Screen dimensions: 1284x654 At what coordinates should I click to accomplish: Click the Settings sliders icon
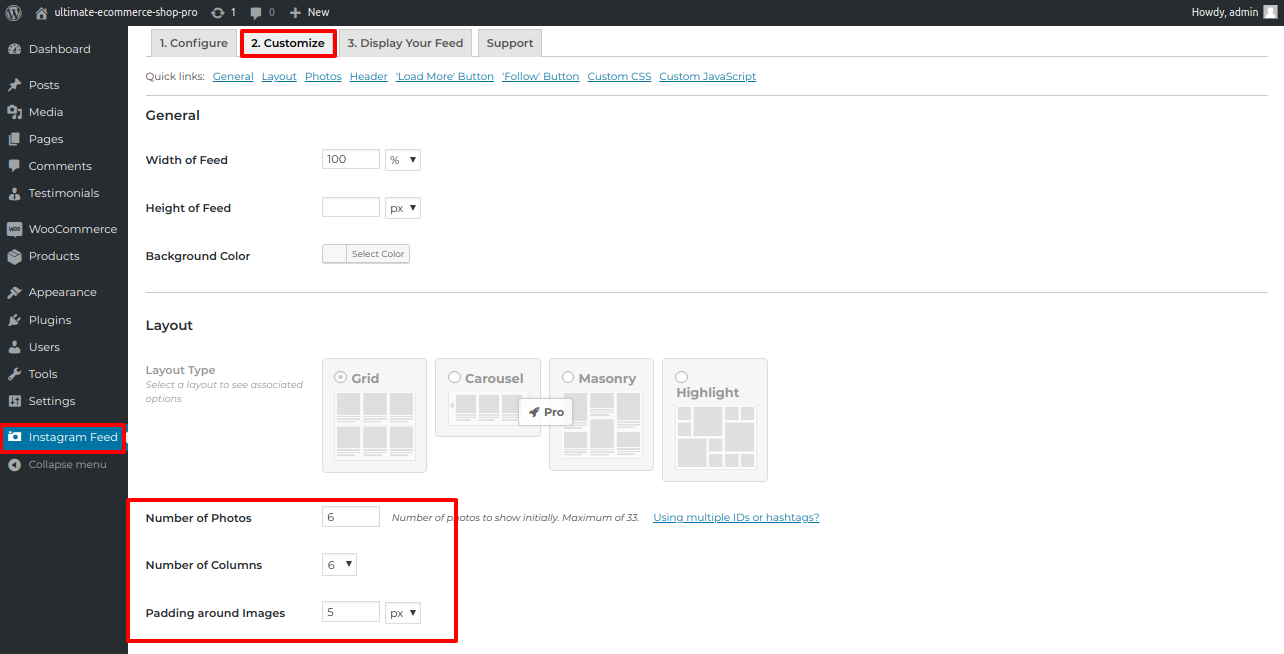point(14,401)
